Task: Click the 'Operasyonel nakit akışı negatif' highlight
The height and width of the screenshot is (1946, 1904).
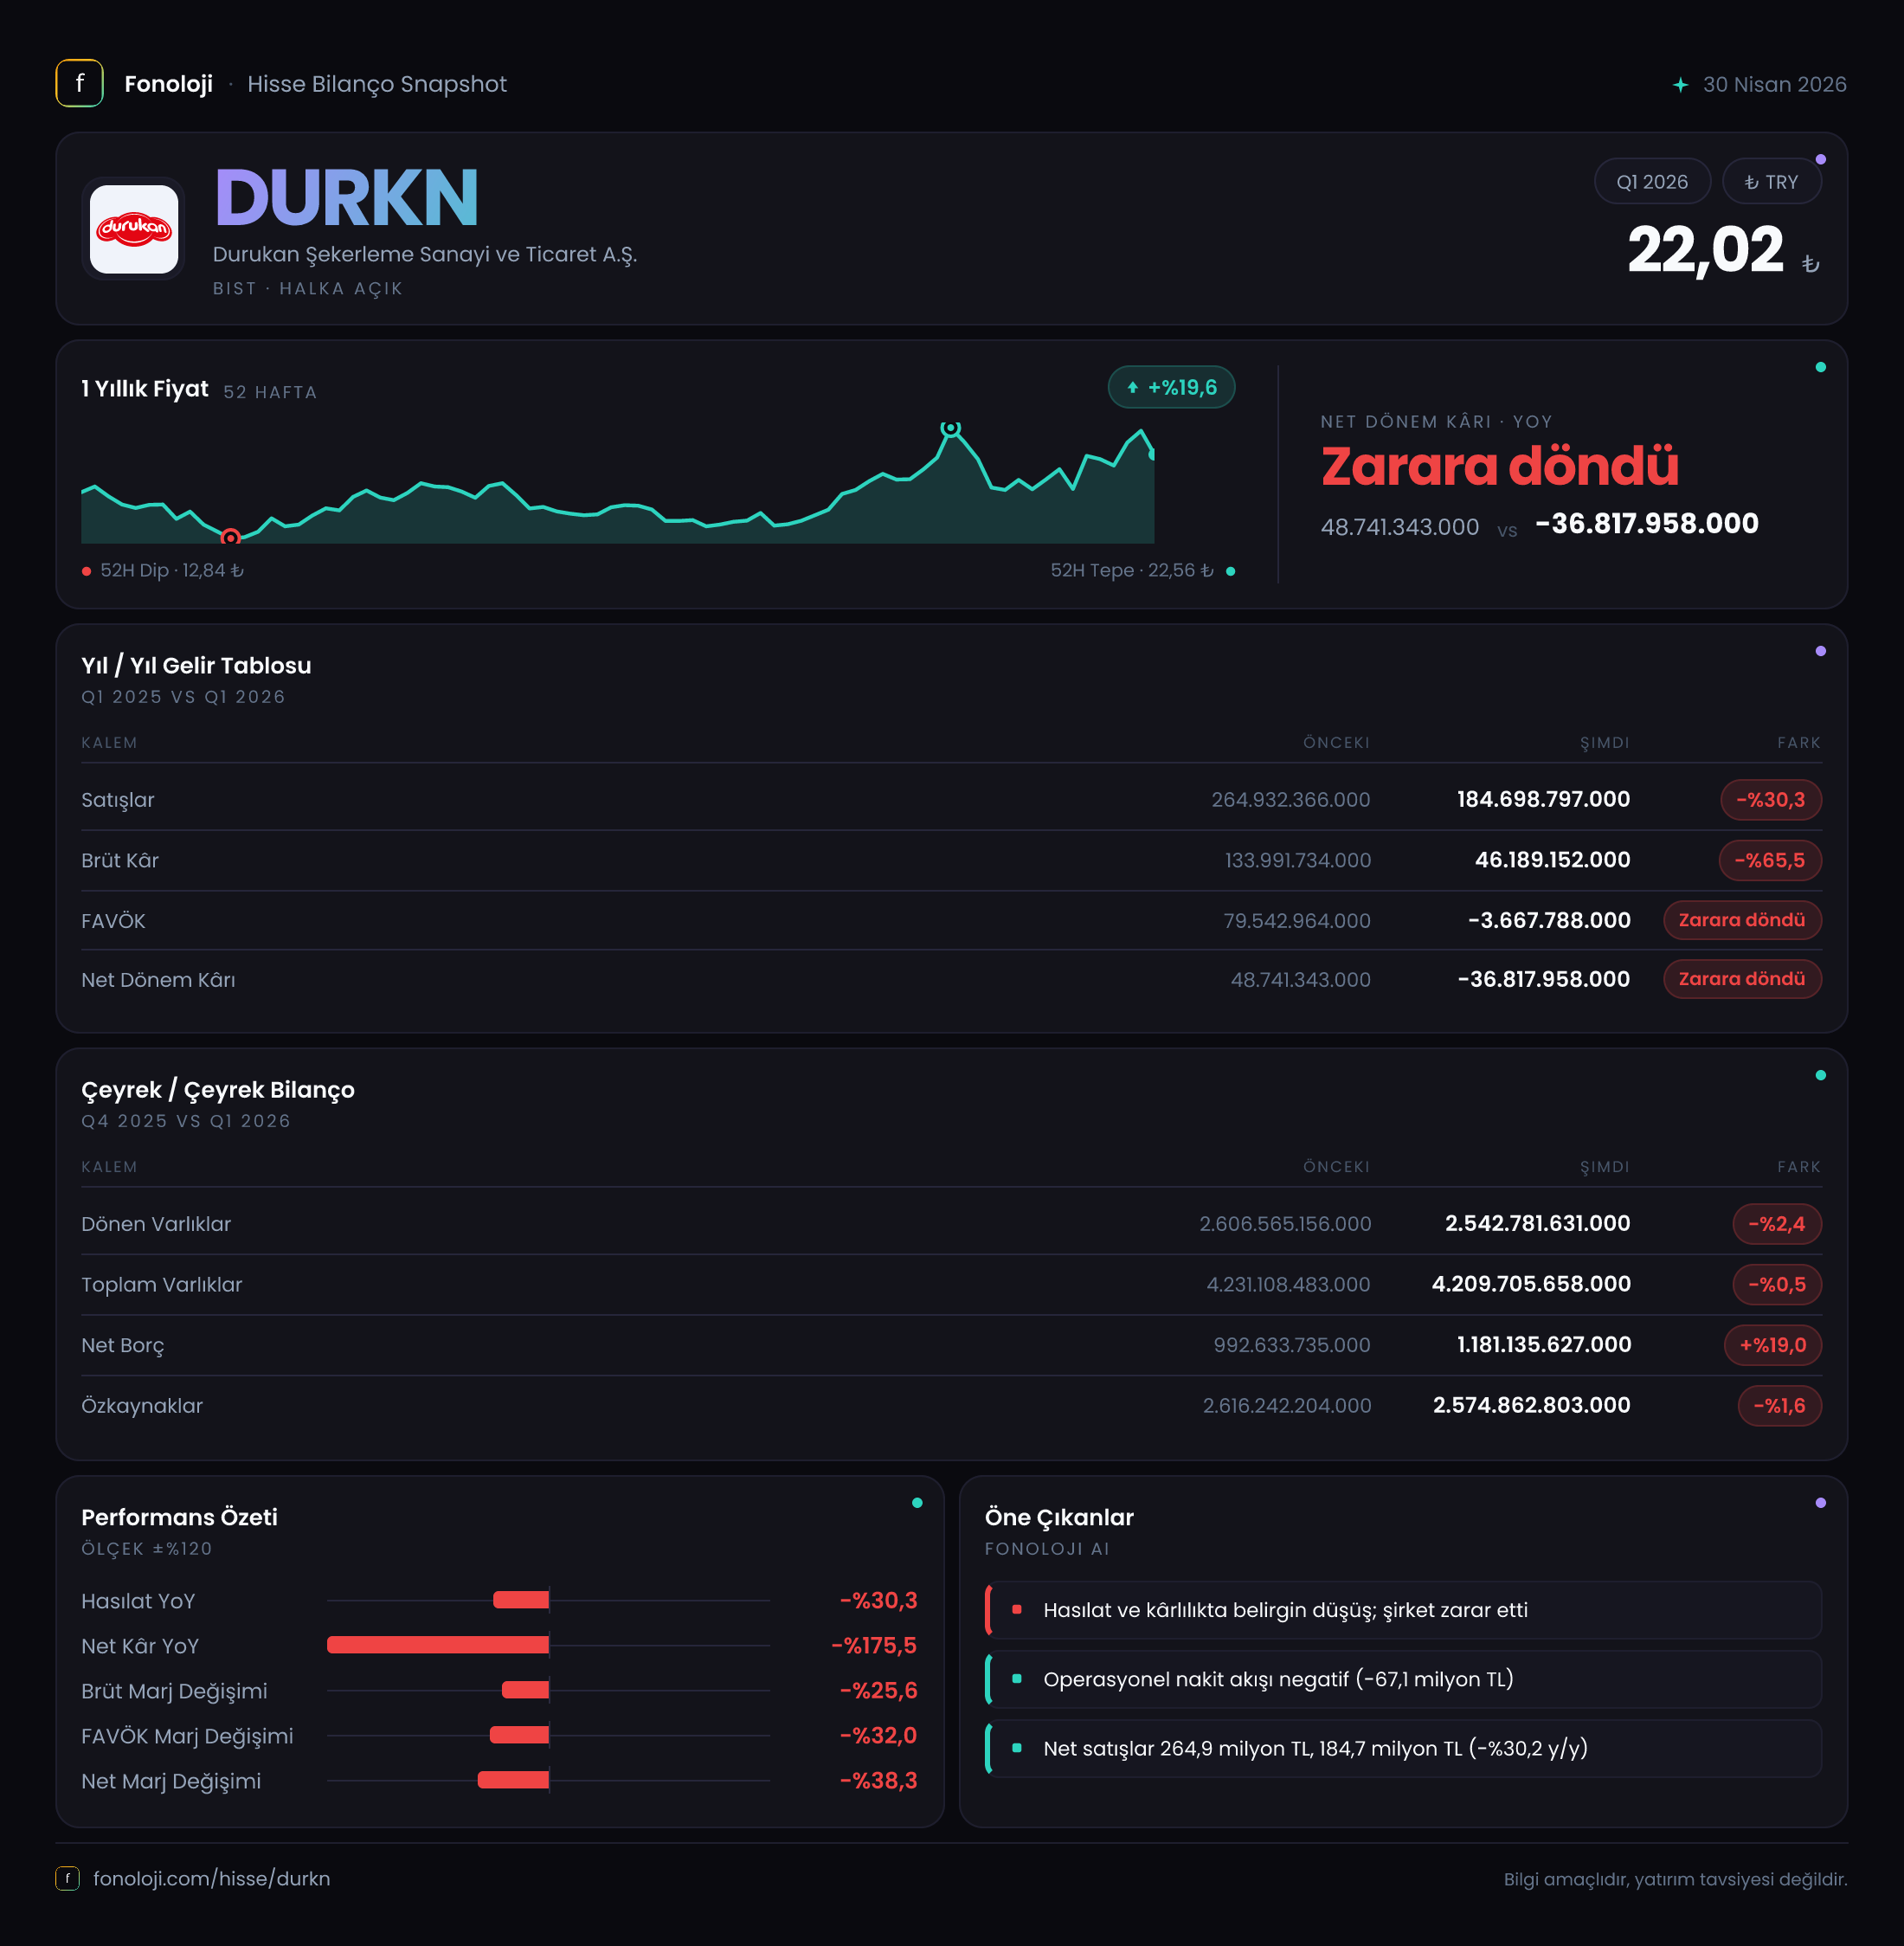Action: tap(1403, 1679)
